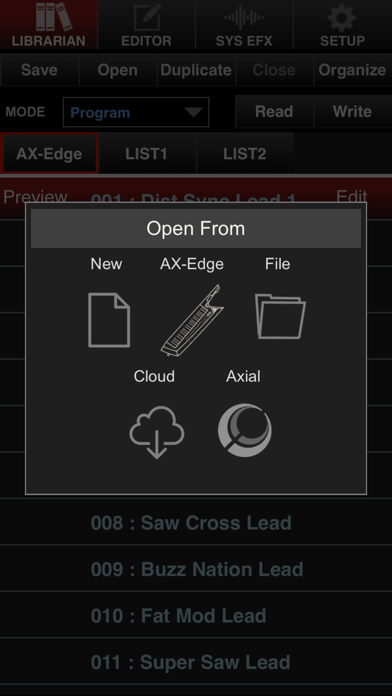392x696 pixels.
Task: Select 009 : Buzz Nation Lead program
Action: (196, 569)
